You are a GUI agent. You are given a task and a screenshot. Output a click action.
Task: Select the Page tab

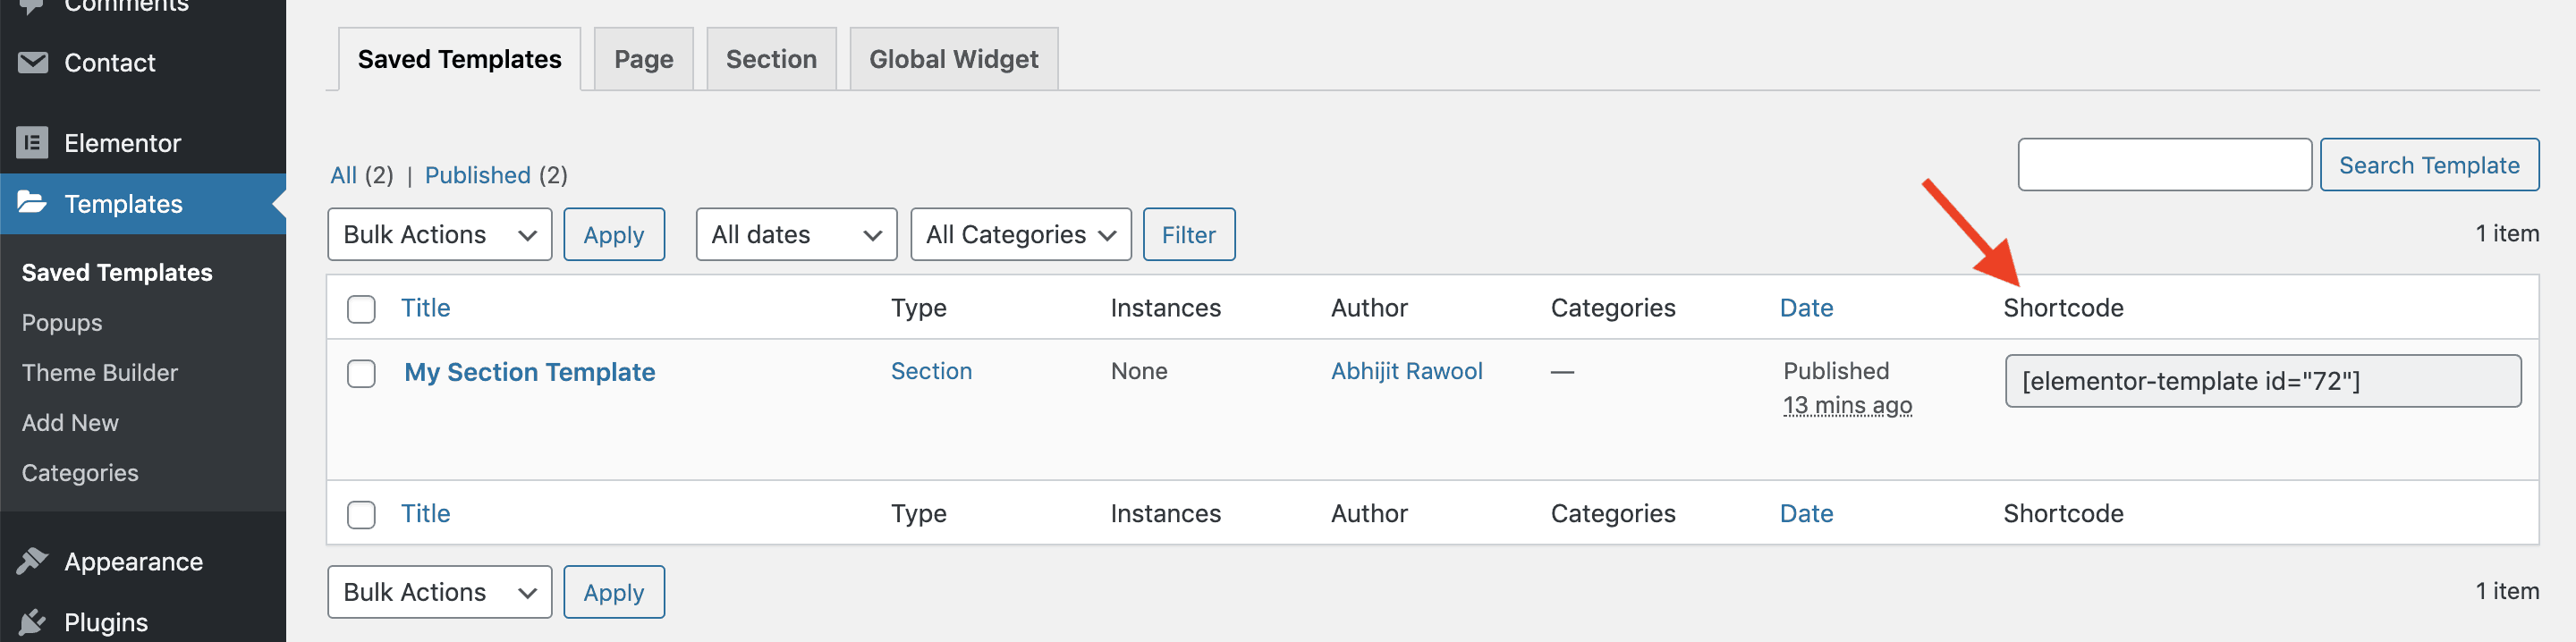coord(643,59)
